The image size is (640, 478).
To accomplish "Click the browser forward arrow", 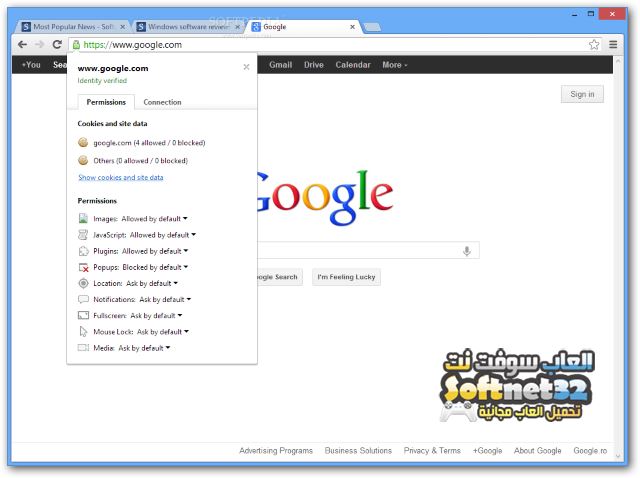I will [x=40, y=44].
